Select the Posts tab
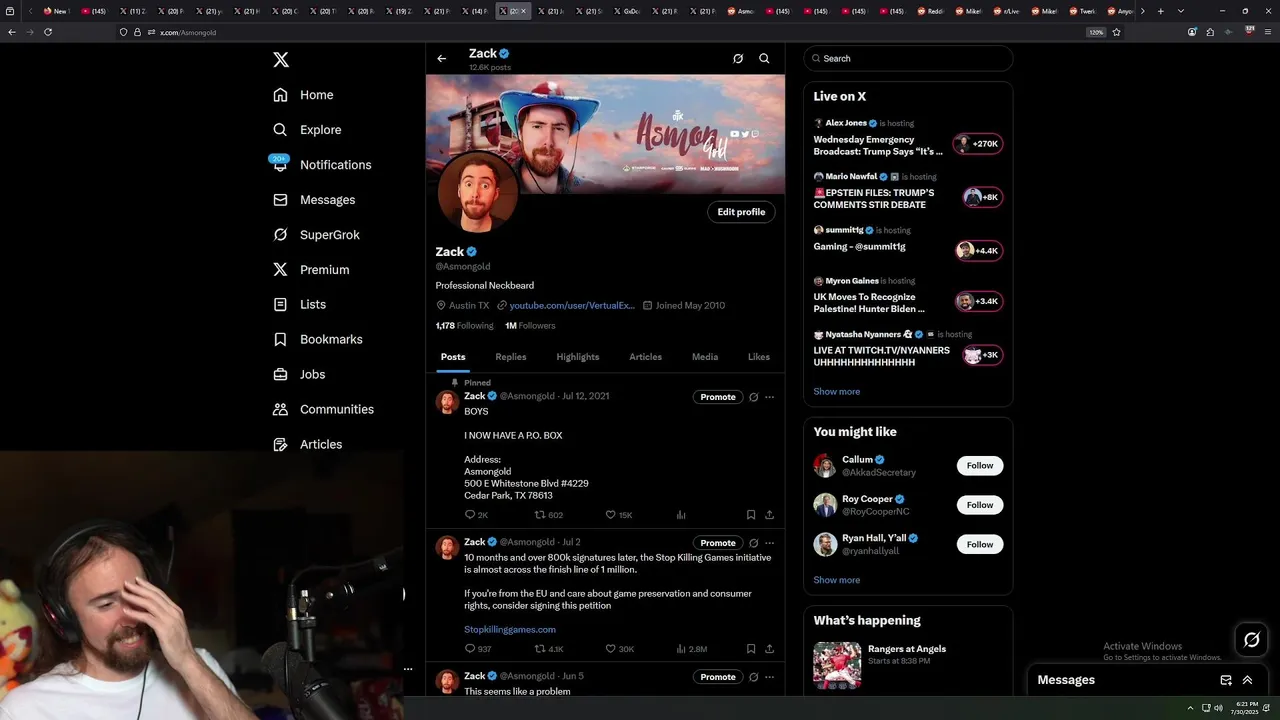This screenshot has height=720, width=1280. point(453,357)
